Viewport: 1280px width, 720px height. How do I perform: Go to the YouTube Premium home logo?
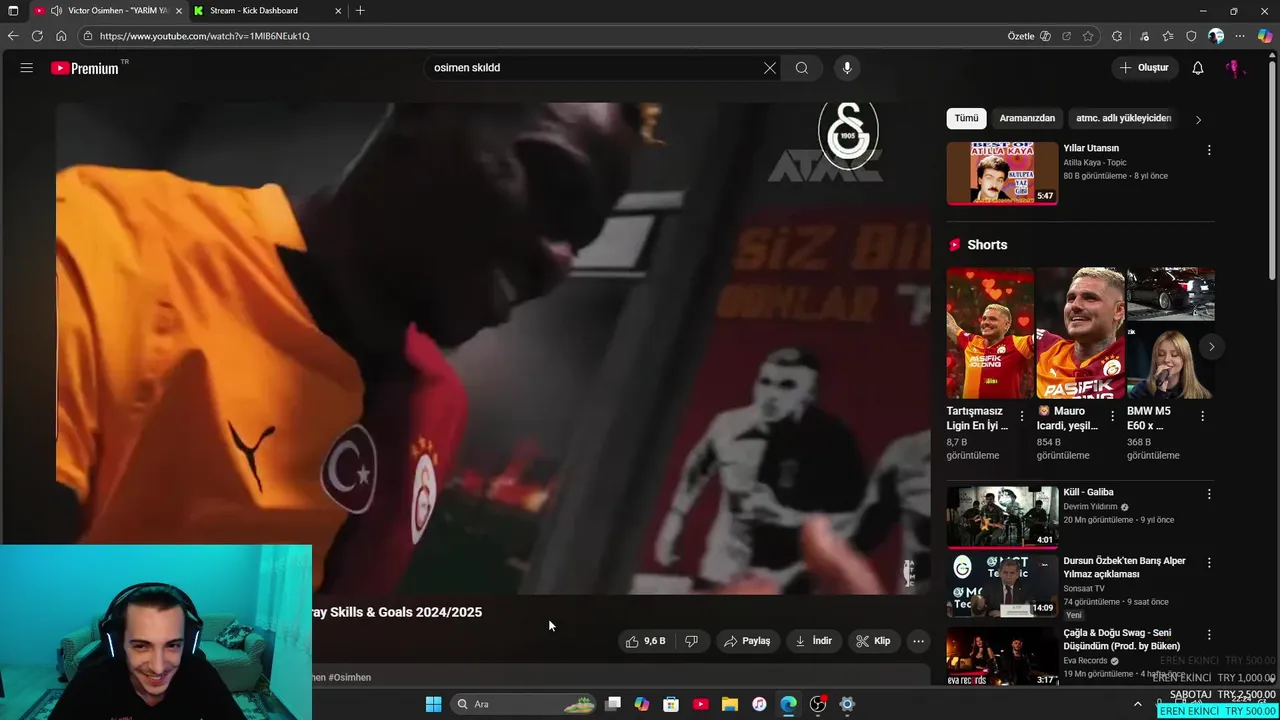[86, 68]
